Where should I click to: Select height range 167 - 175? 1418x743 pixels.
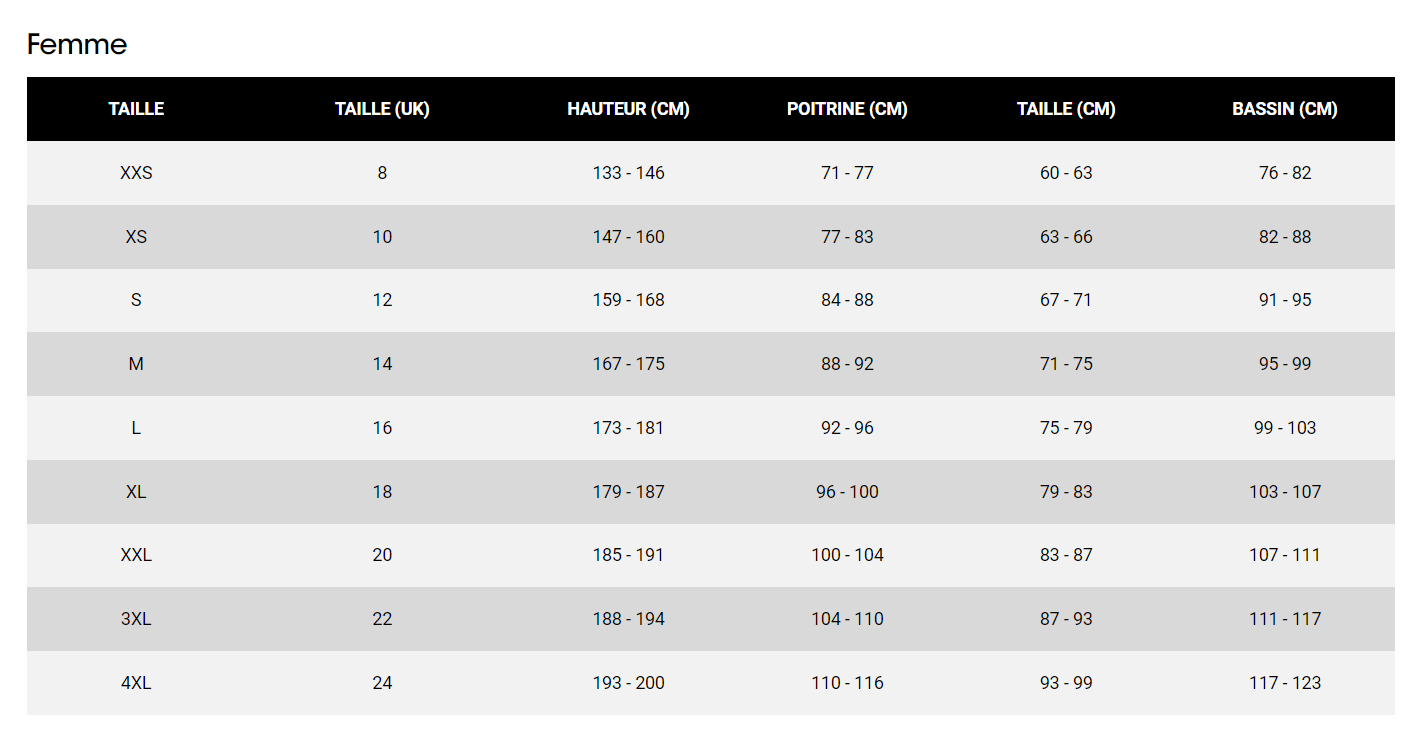click(x=628, y=364)
